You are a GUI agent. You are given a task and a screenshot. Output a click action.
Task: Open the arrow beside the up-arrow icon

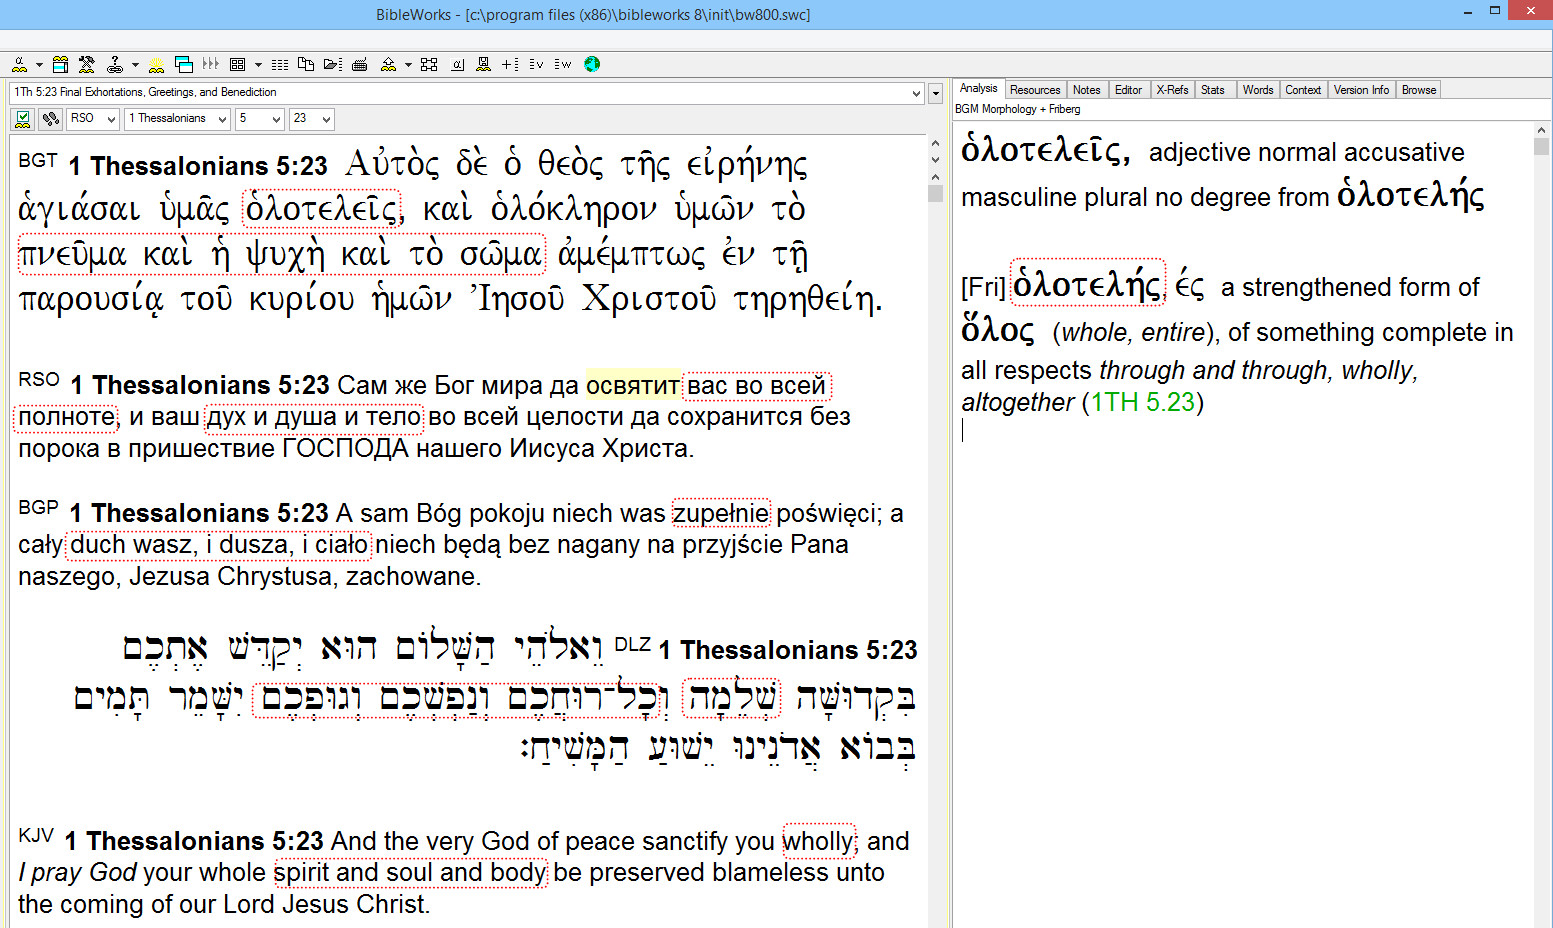pos(408,65)
